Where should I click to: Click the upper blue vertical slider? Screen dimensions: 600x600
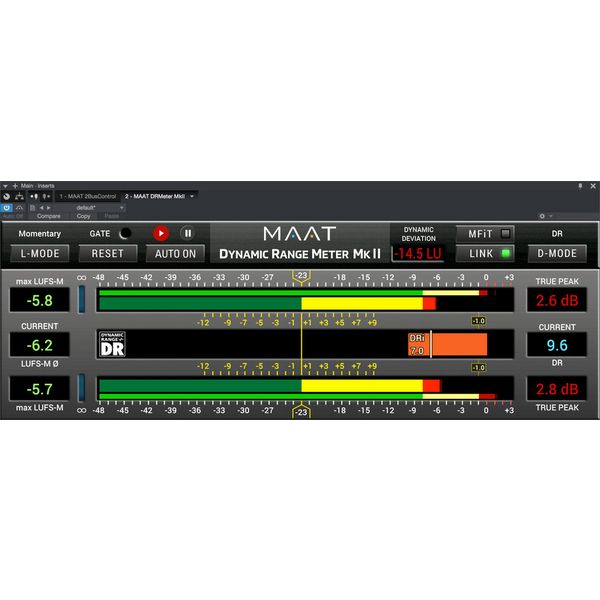click(82, 299)
